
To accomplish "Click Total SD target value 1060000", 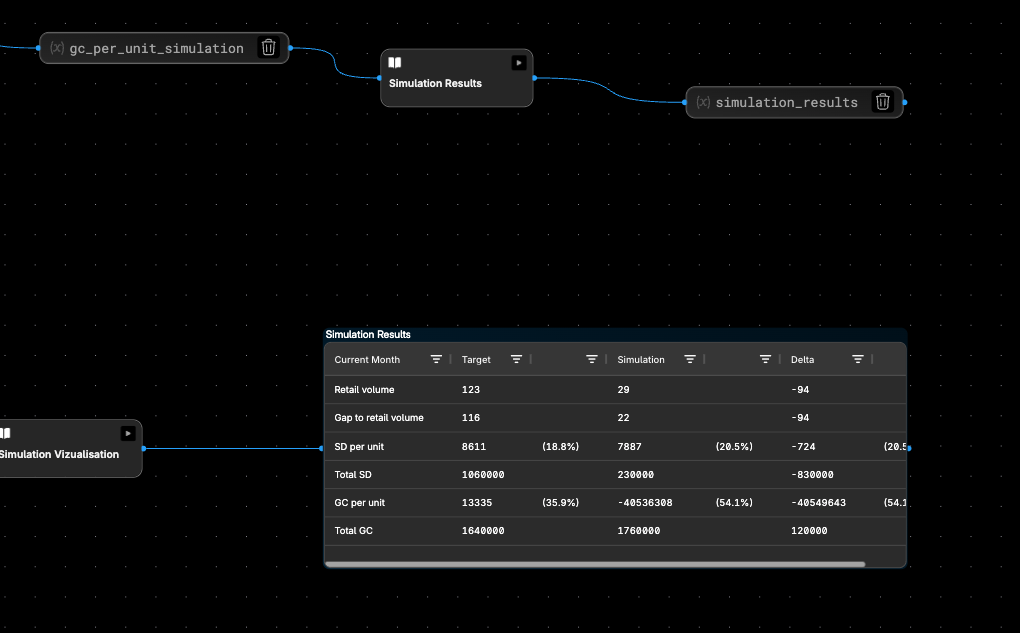I will (483, 475).
